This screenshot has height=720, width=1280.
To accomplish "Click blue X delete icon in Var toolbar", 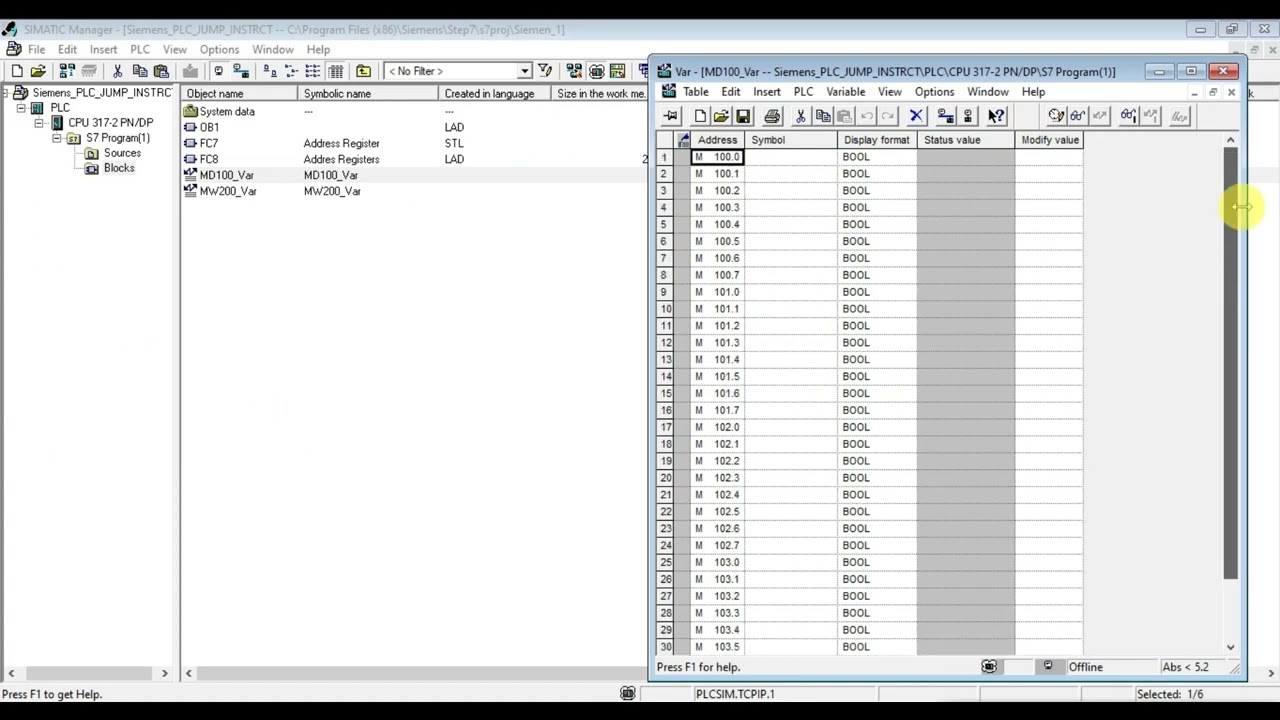I will (916, 116).
